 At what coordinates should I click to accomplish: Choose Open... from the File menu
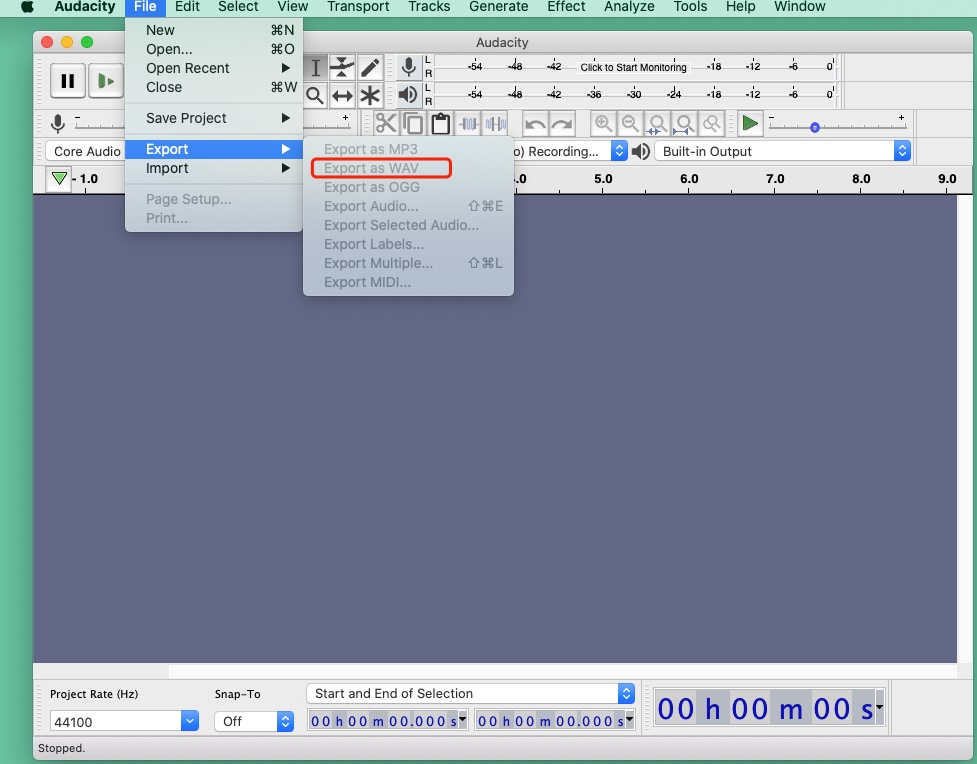point(214,49)
